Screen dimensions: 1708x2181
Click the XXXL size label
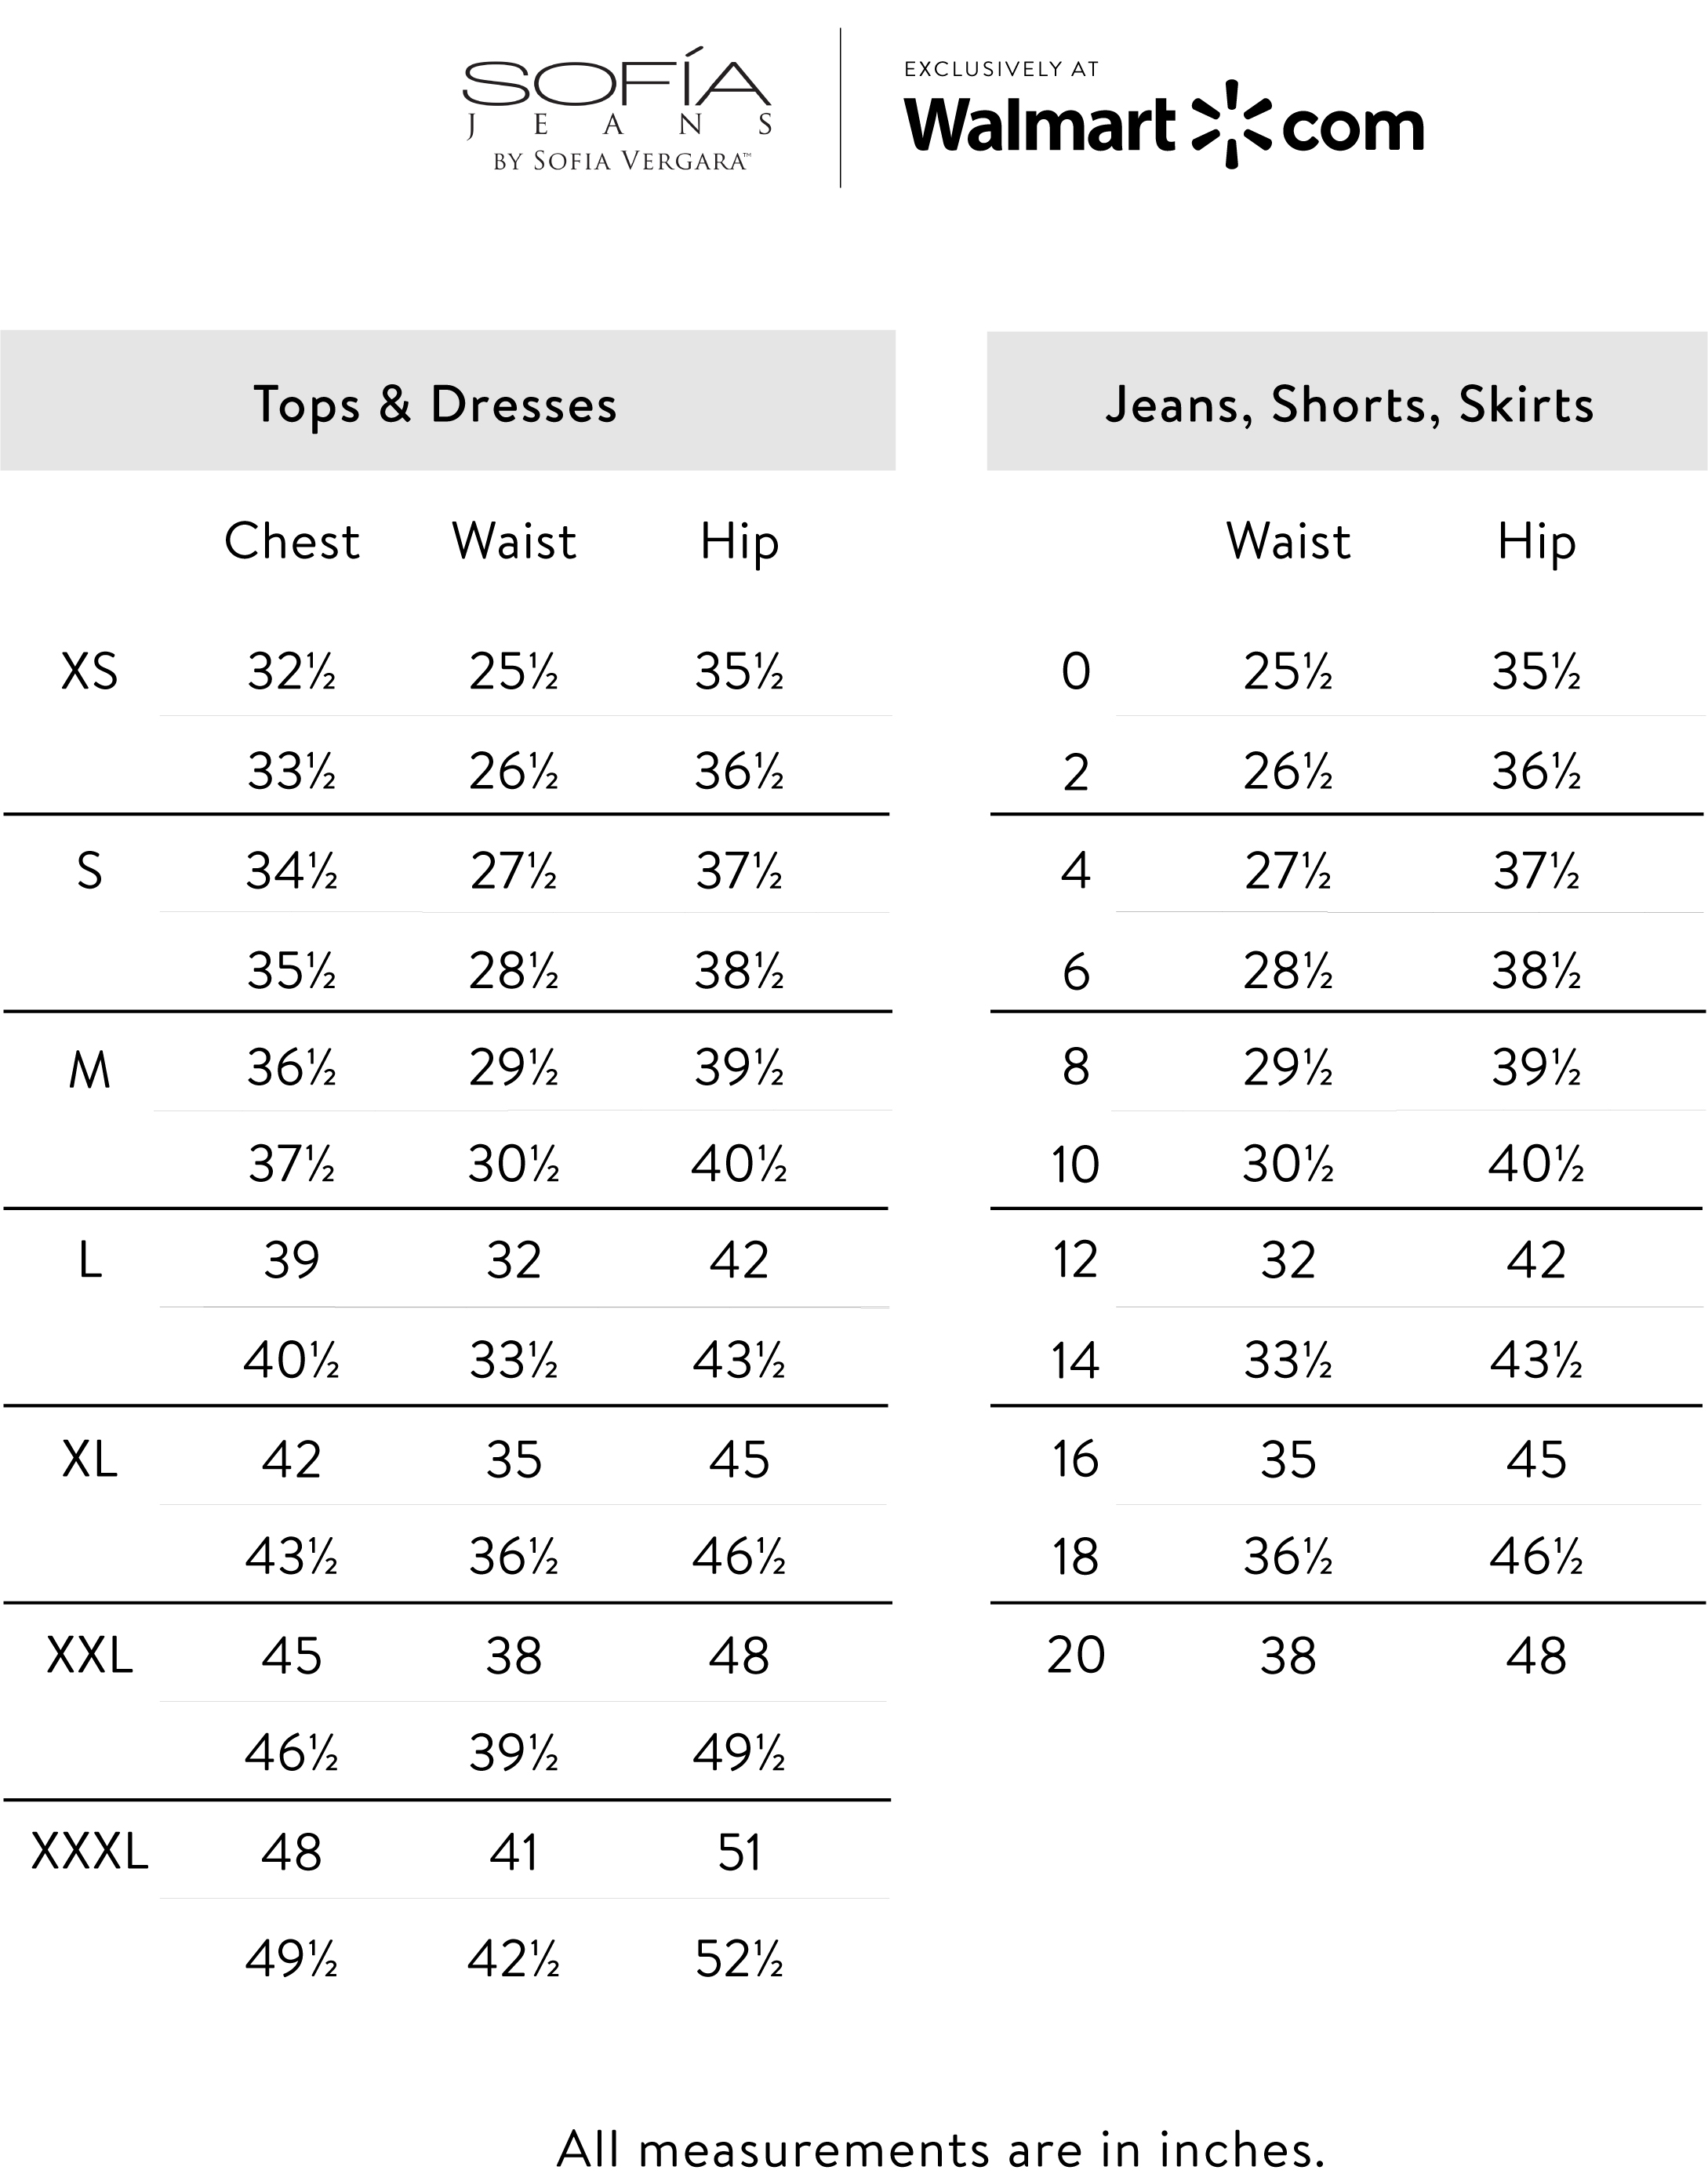coord(89,1852)
